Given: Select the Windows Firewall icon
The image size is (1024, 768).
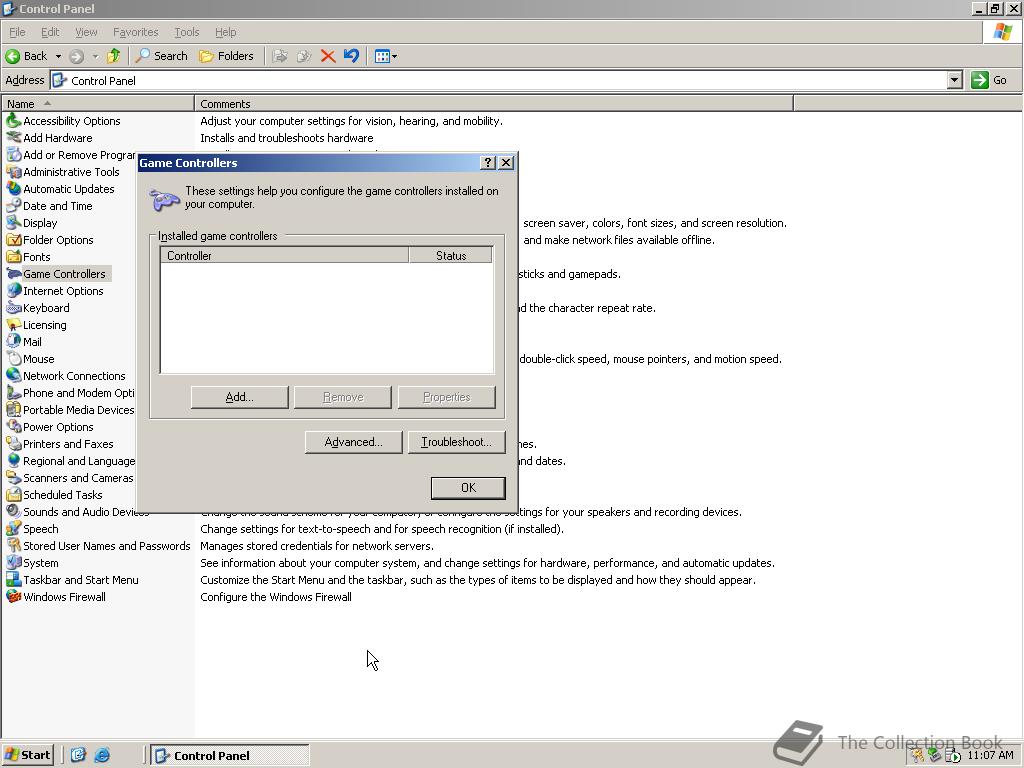Looking at the screenshot, I should (13, 596).
